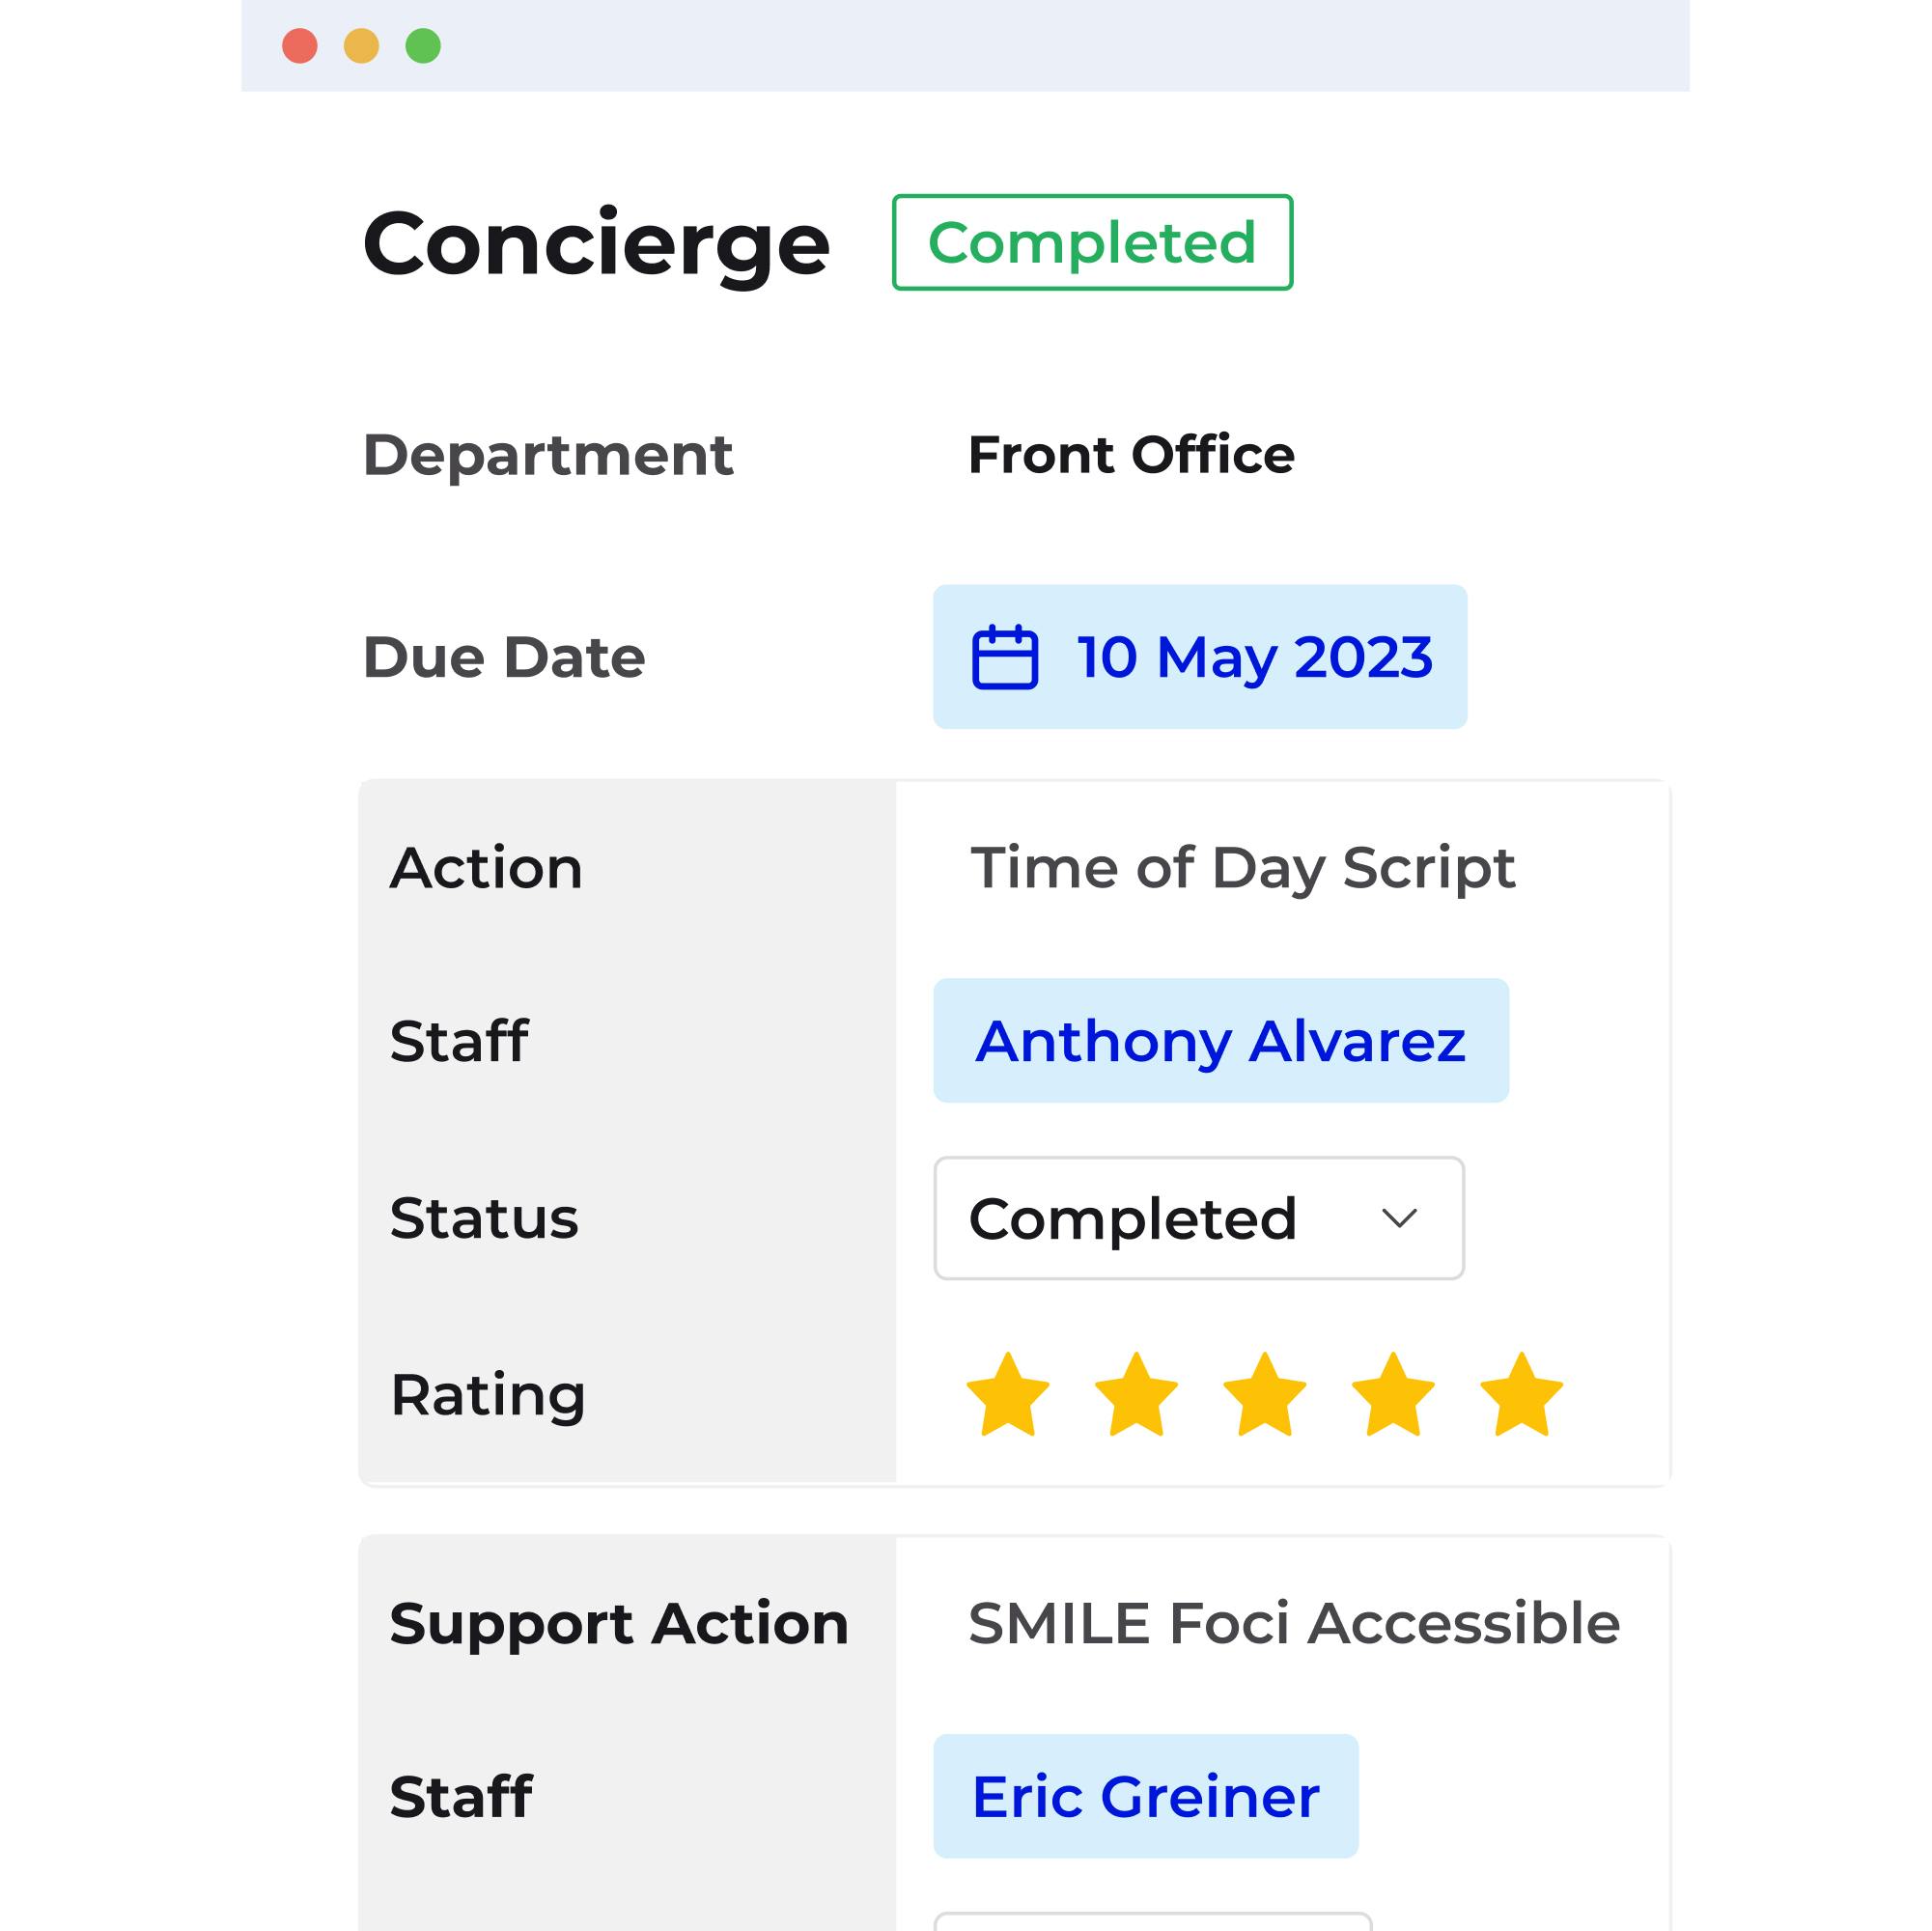Click the Concierge page title

pos(596,244)
